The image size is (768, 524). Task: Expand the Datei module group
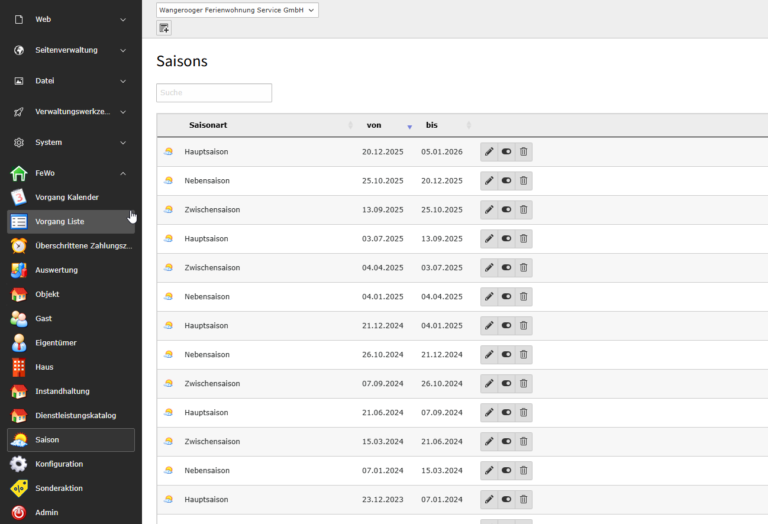pos(71,81)
